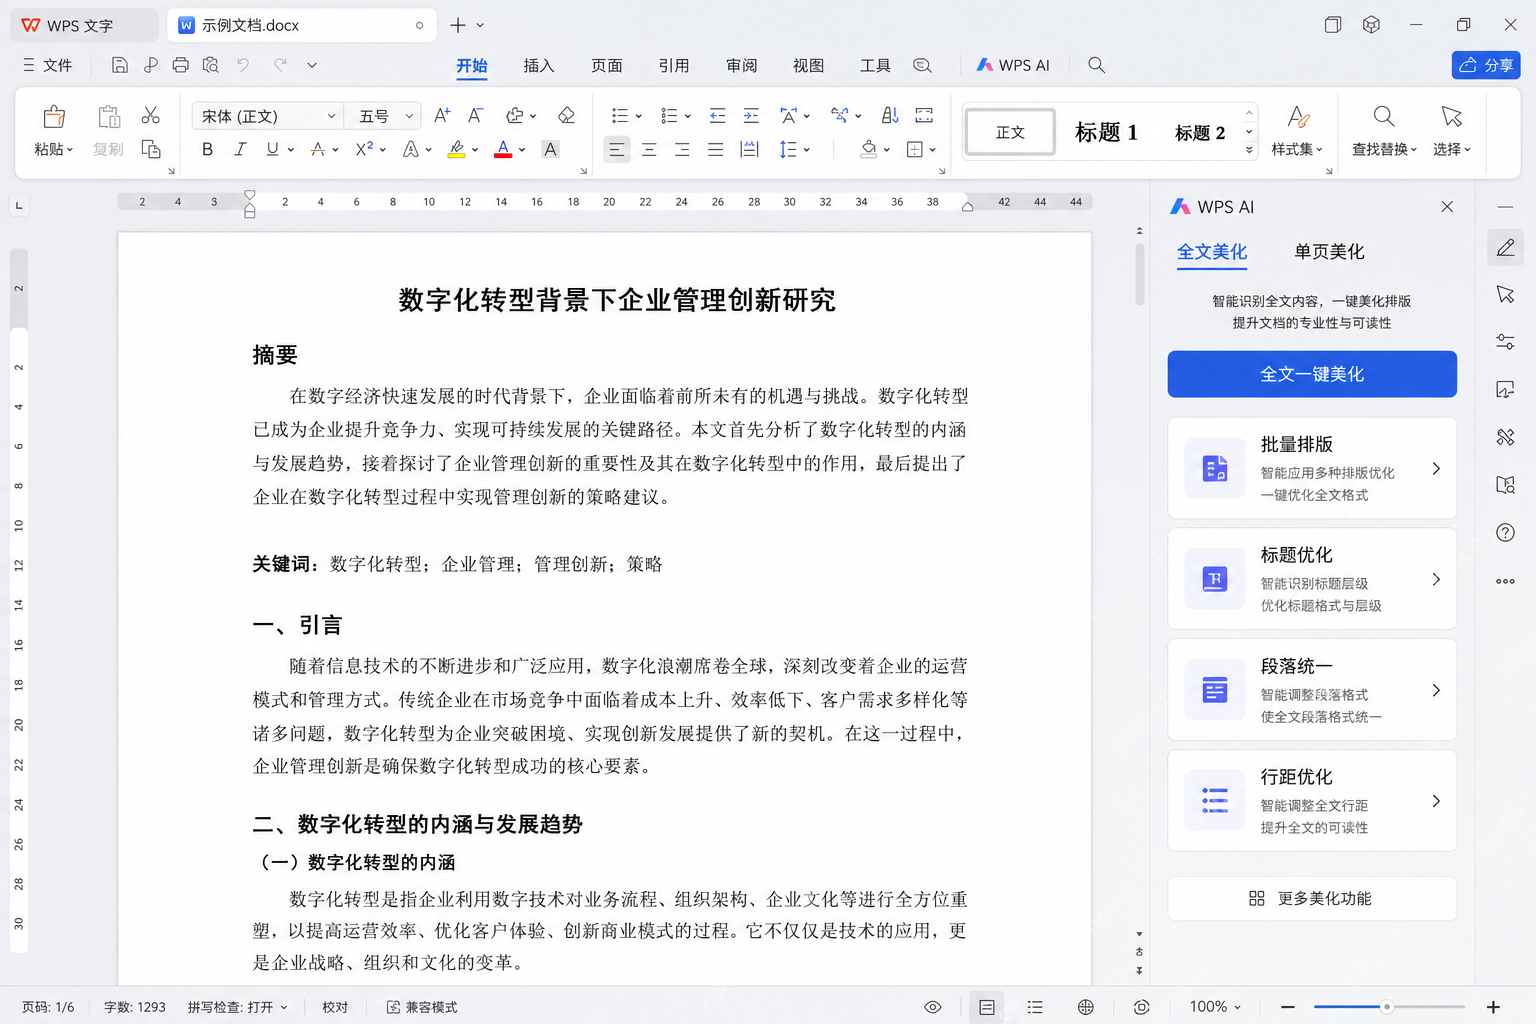Click the Undo arrow icon

point(243,65)
